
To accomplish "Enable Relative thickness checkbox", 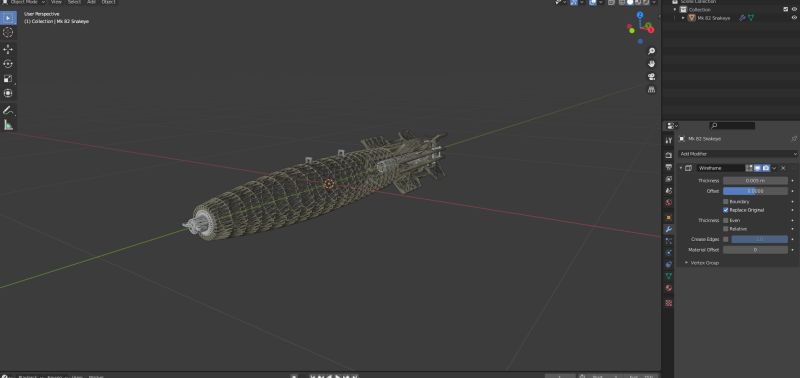I will pos(726,229).
